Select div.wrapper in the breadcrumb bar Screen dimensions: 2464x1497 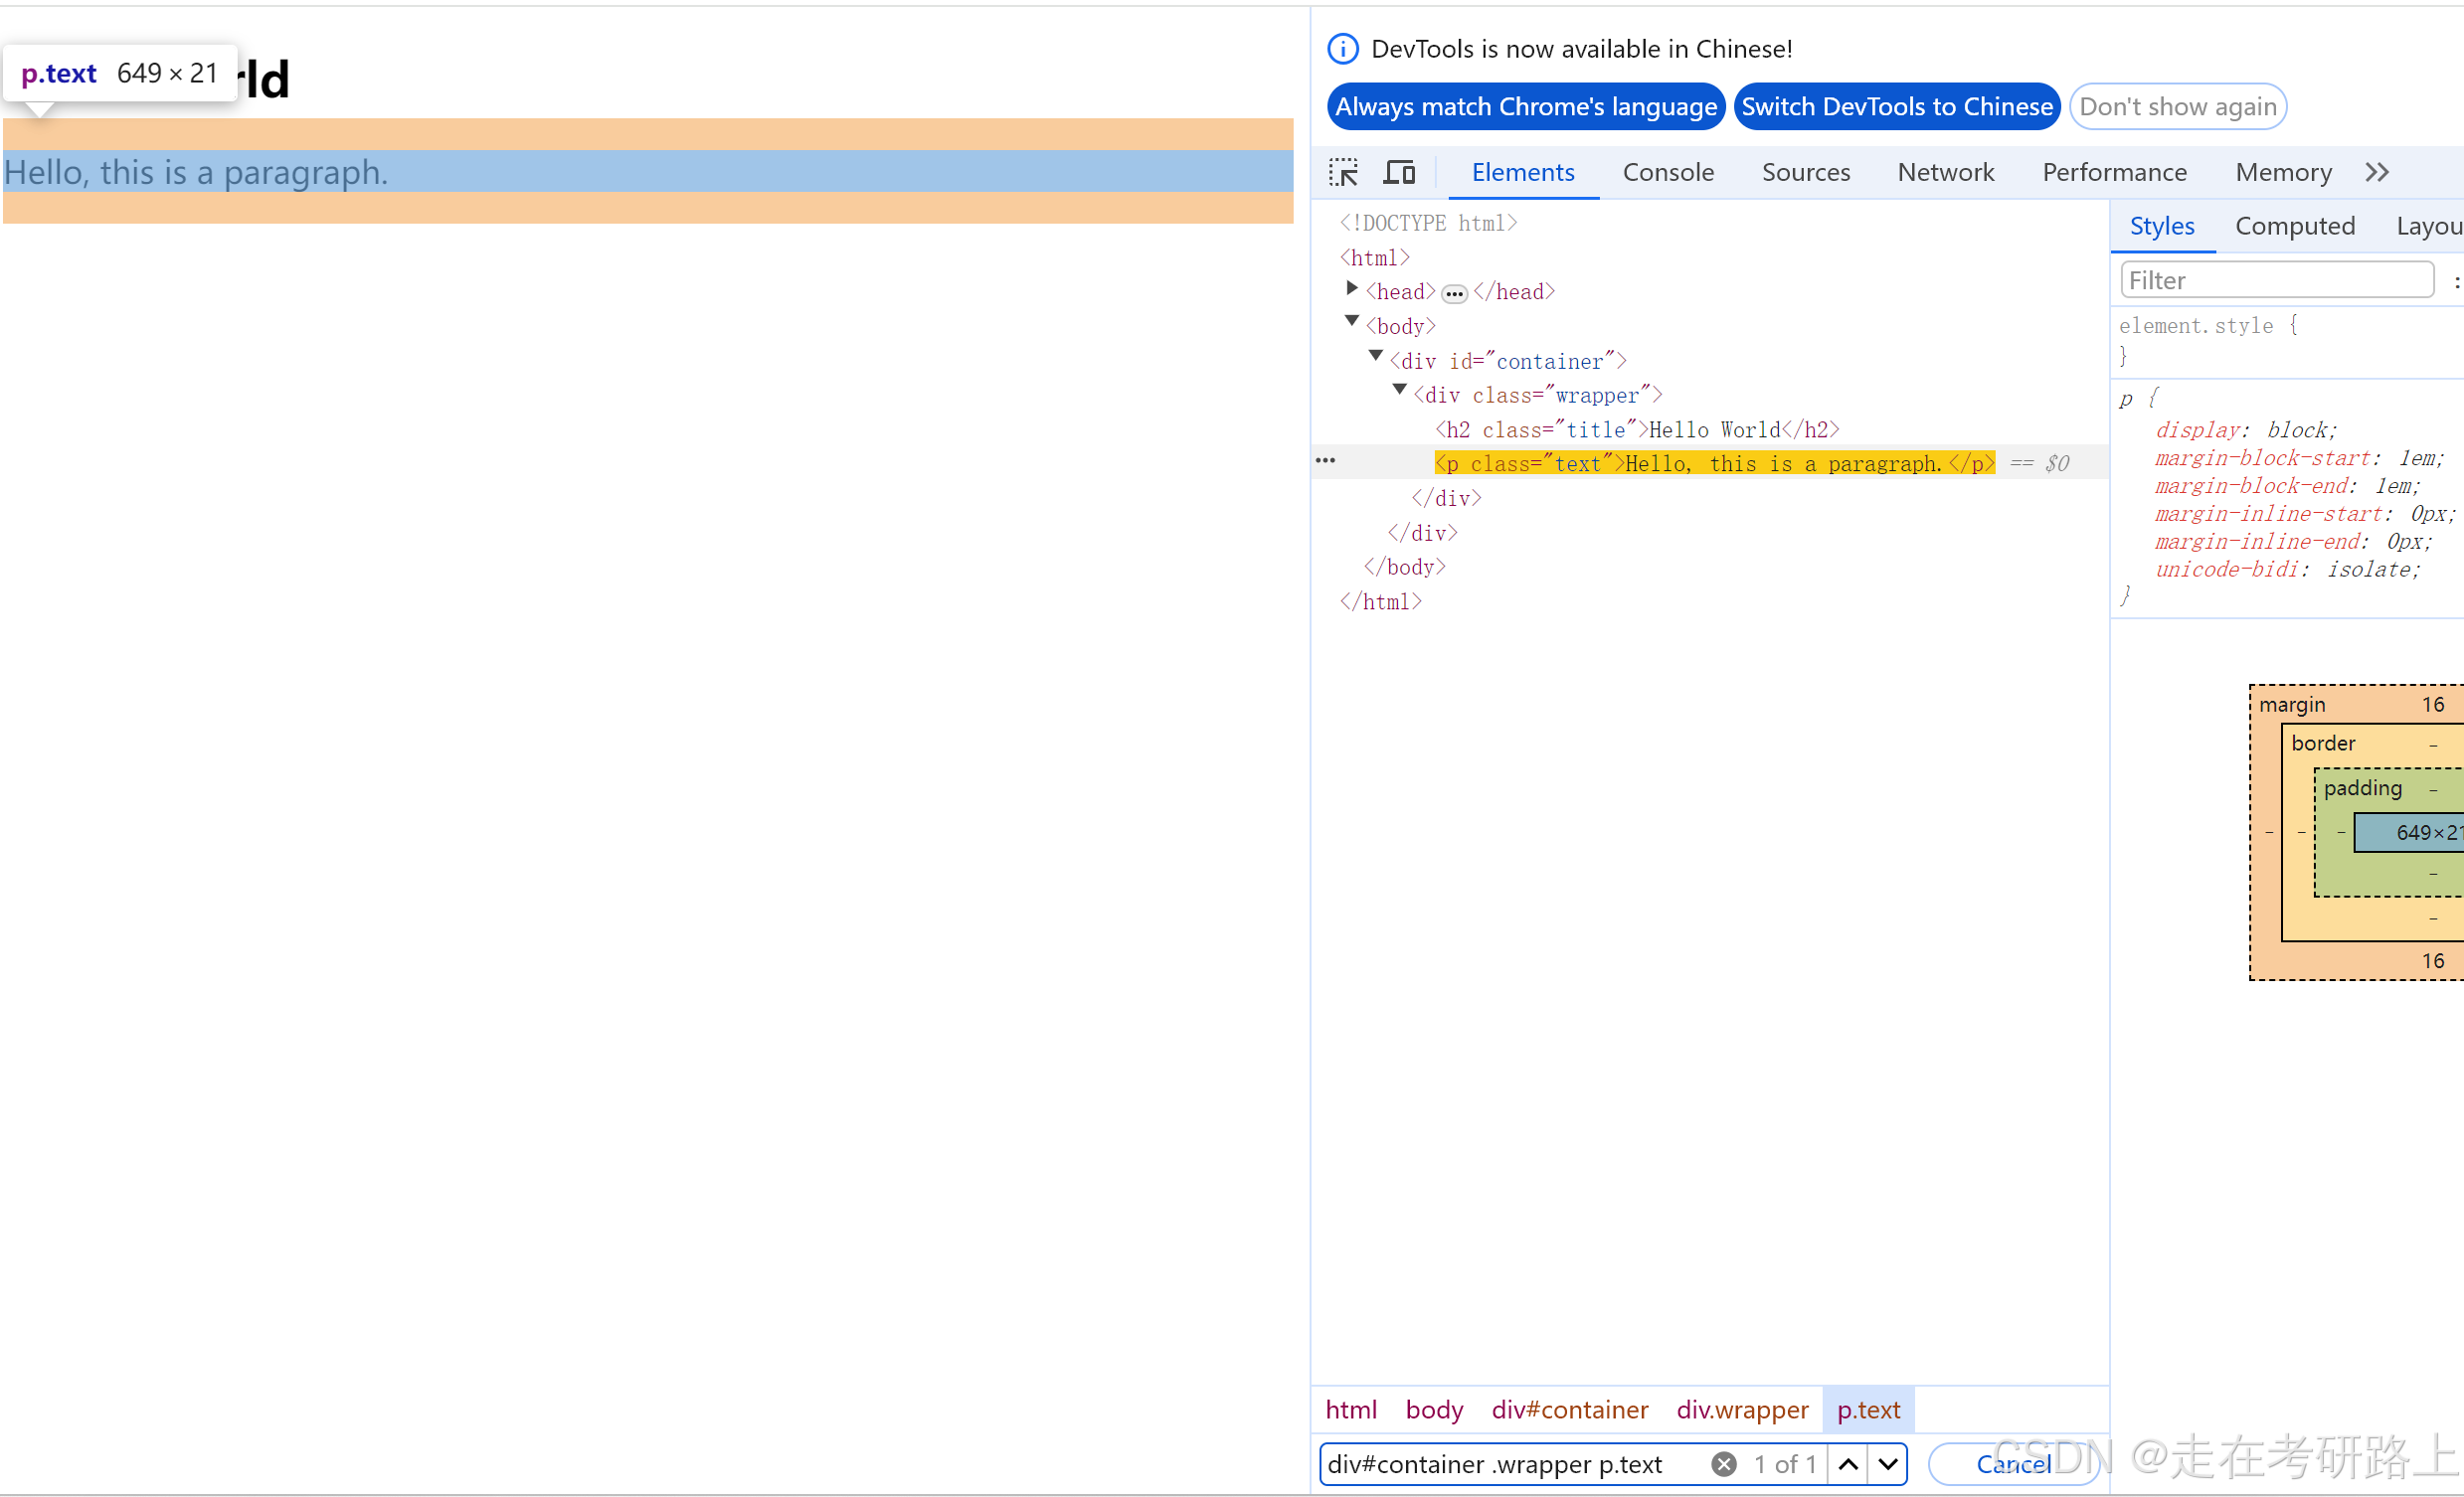[x=1742, y=1409]
